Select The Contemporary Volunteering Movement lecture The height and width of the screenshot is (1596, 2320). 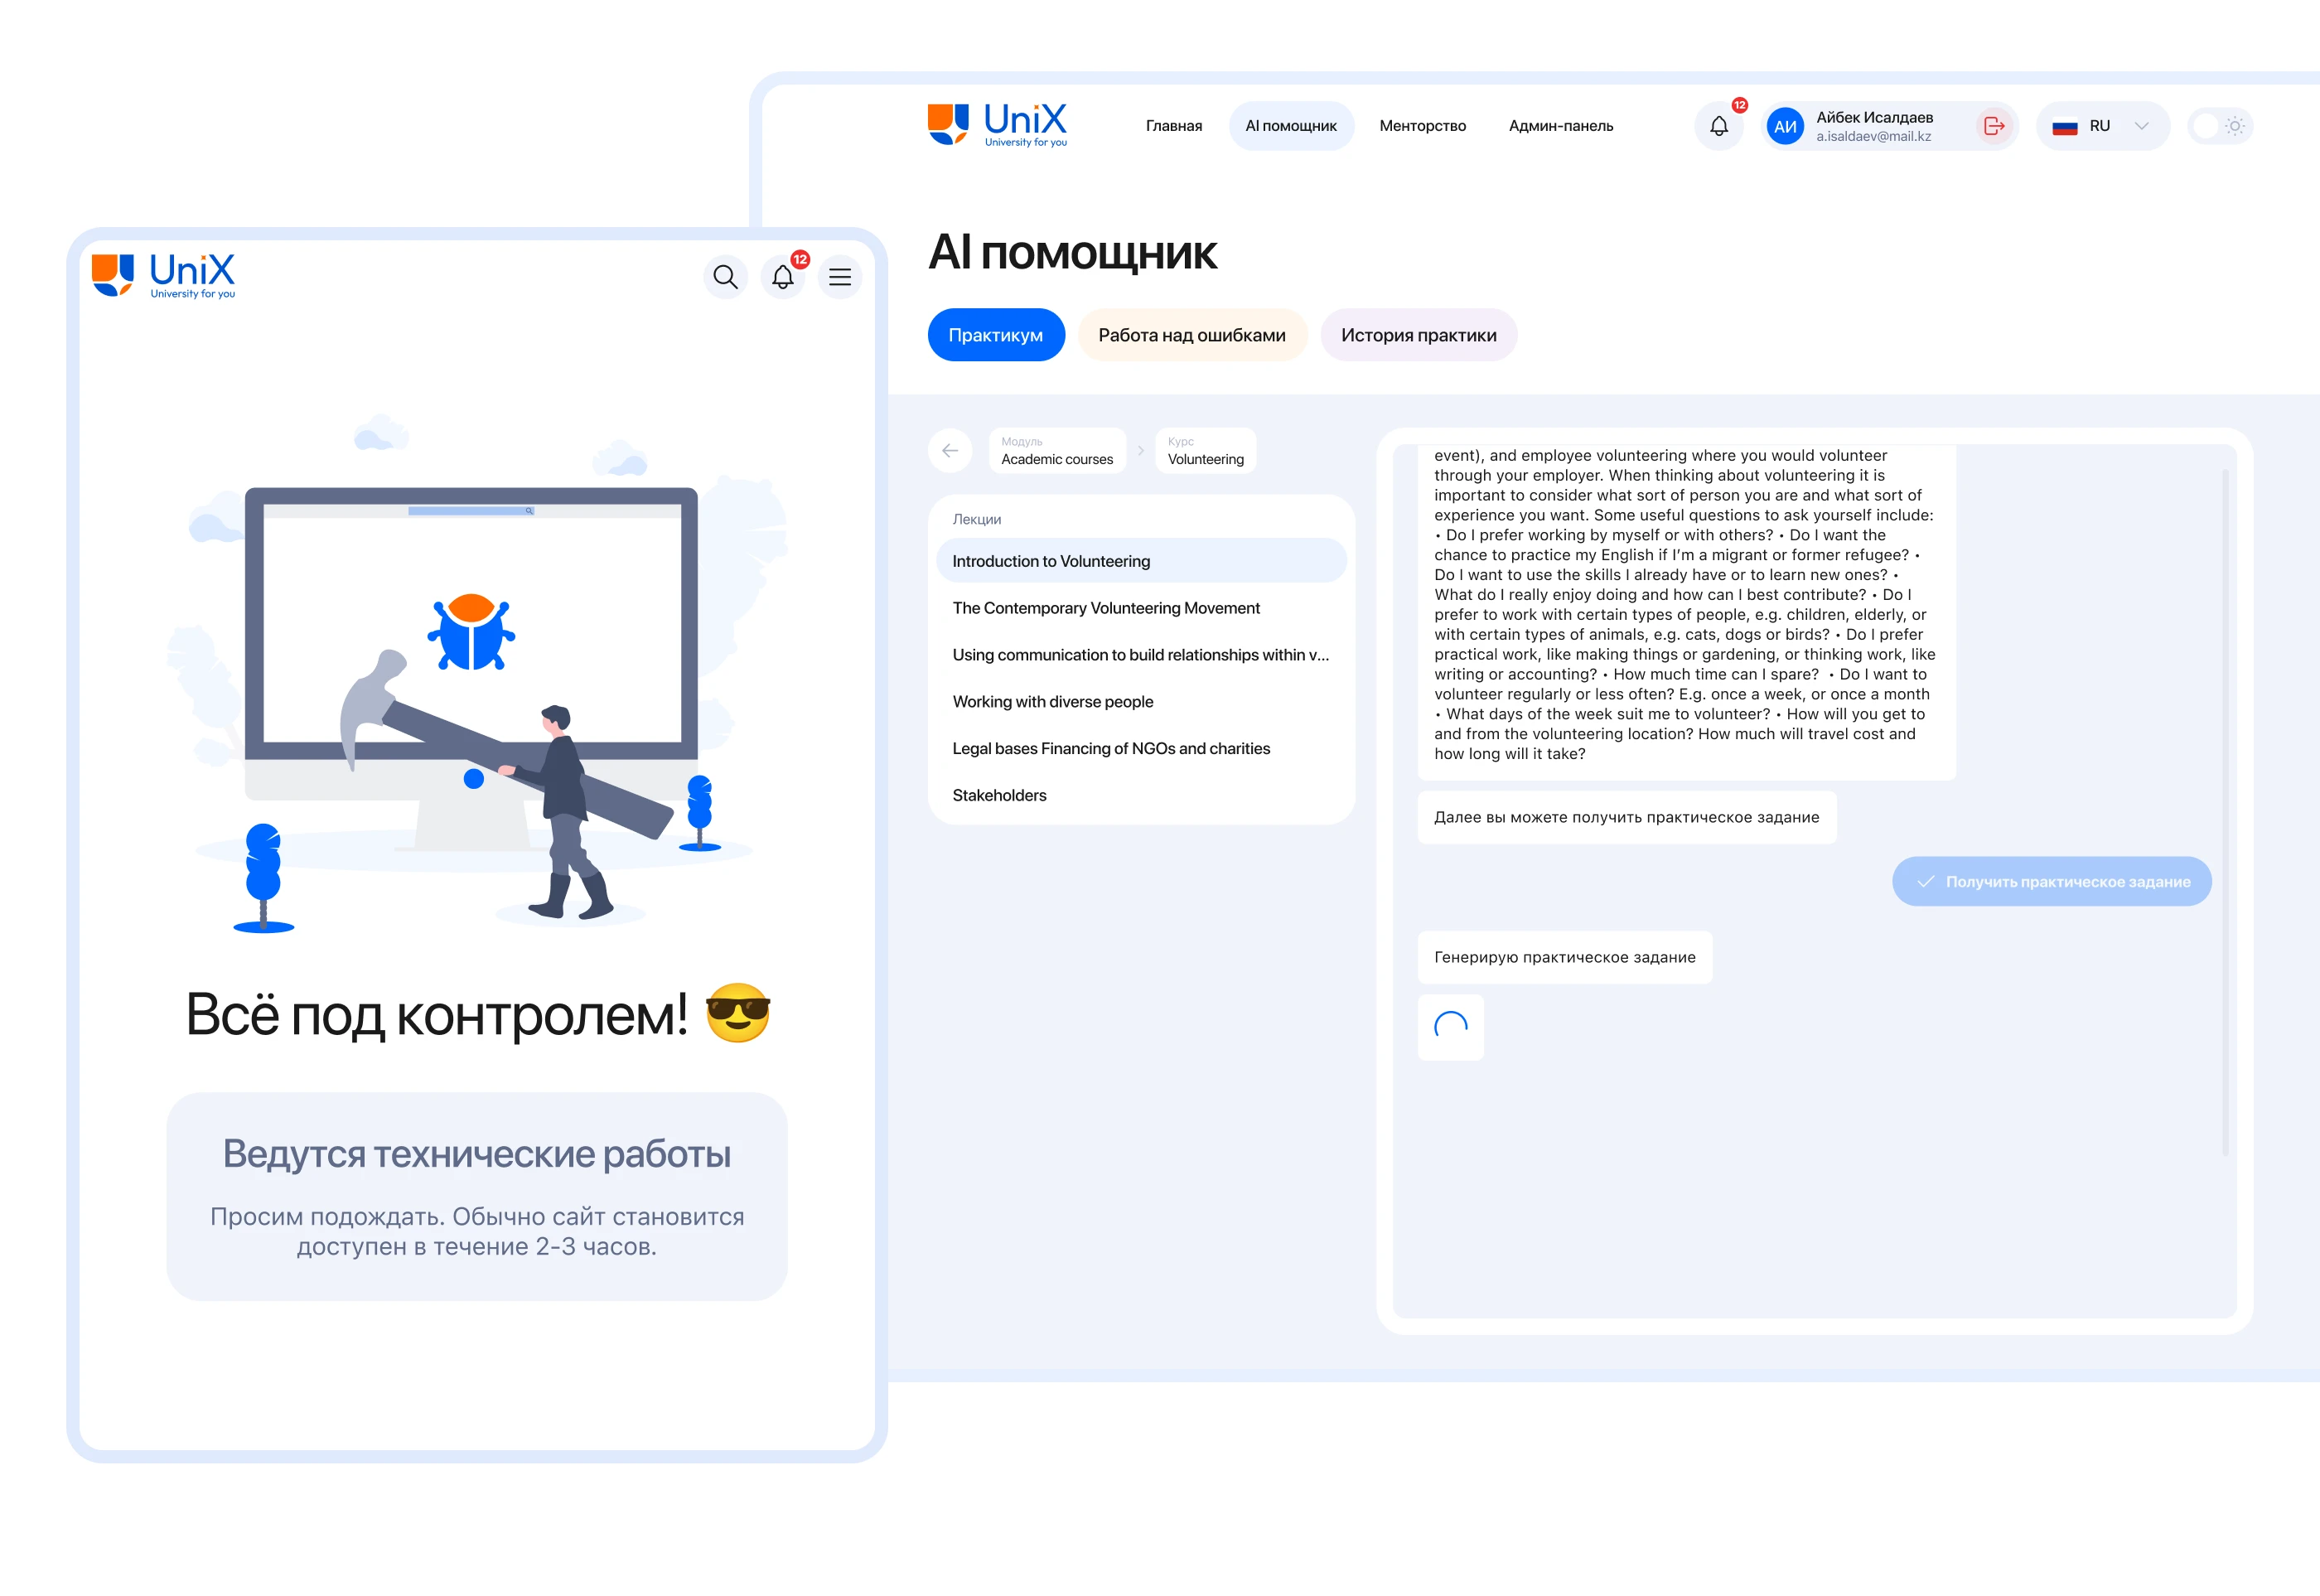click(x=1105, y=608)
